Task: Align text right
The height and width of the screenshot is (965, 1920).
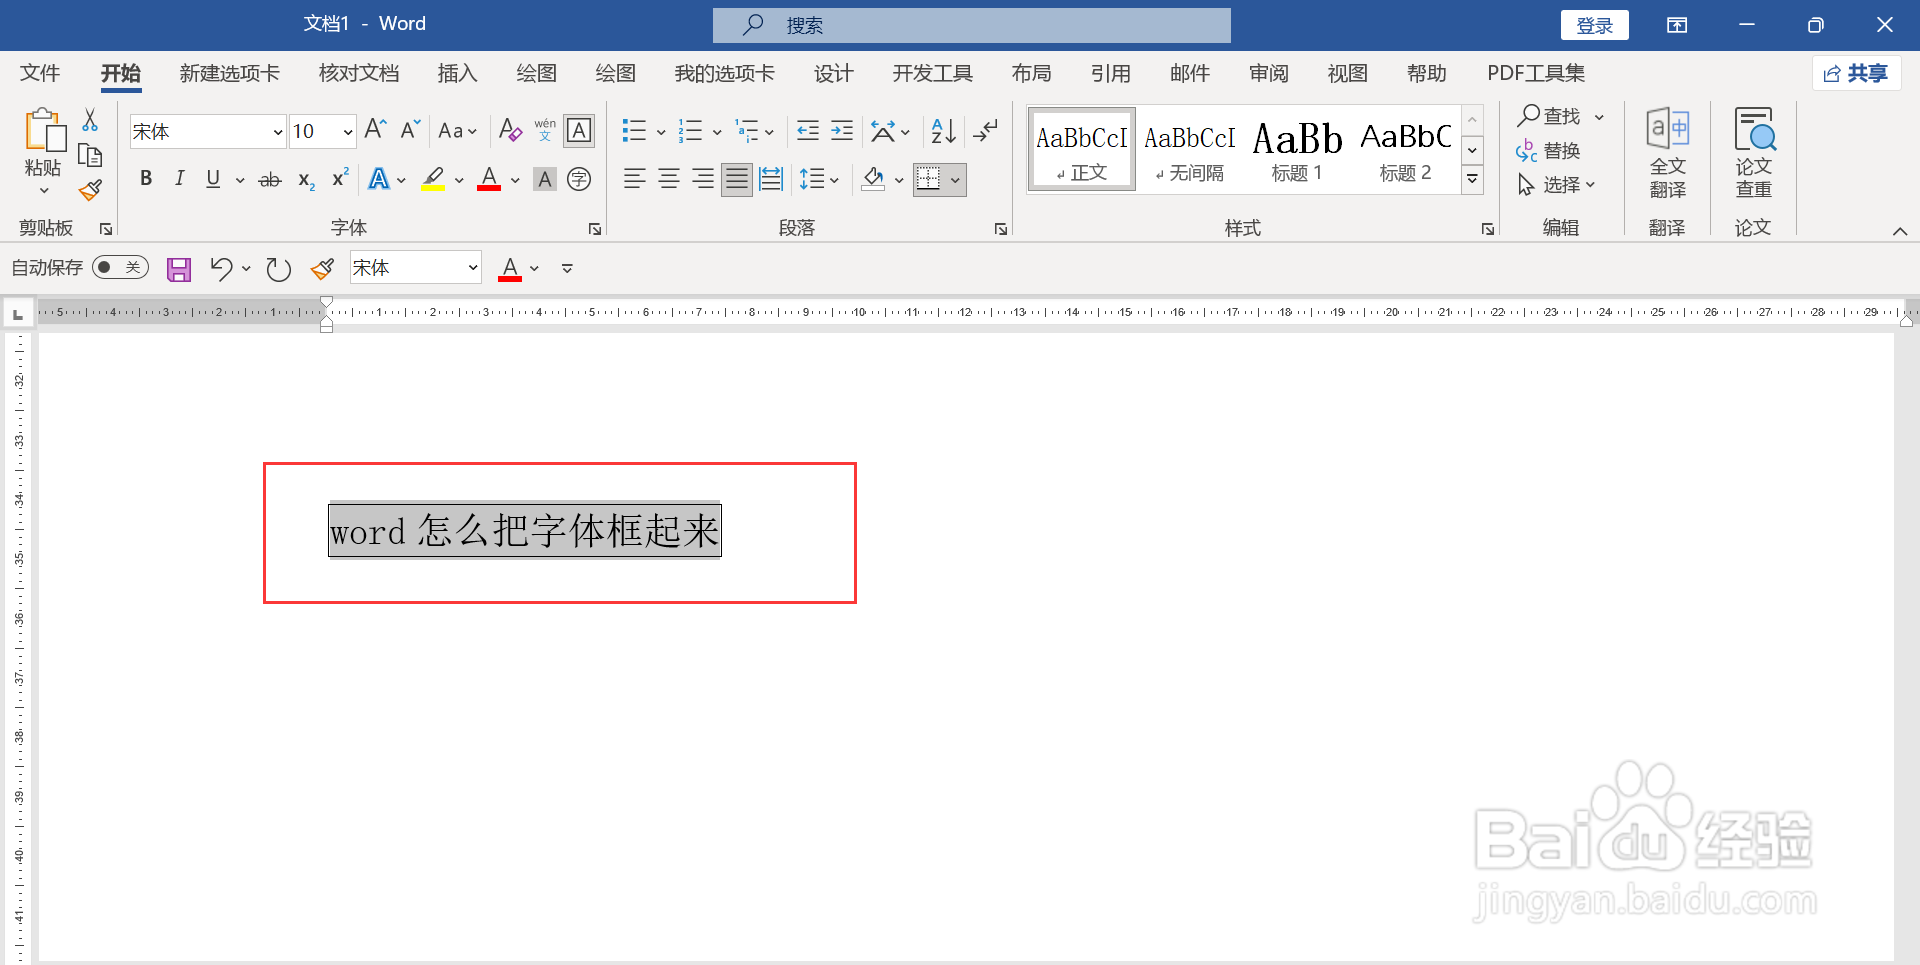Action: point(703,179)
